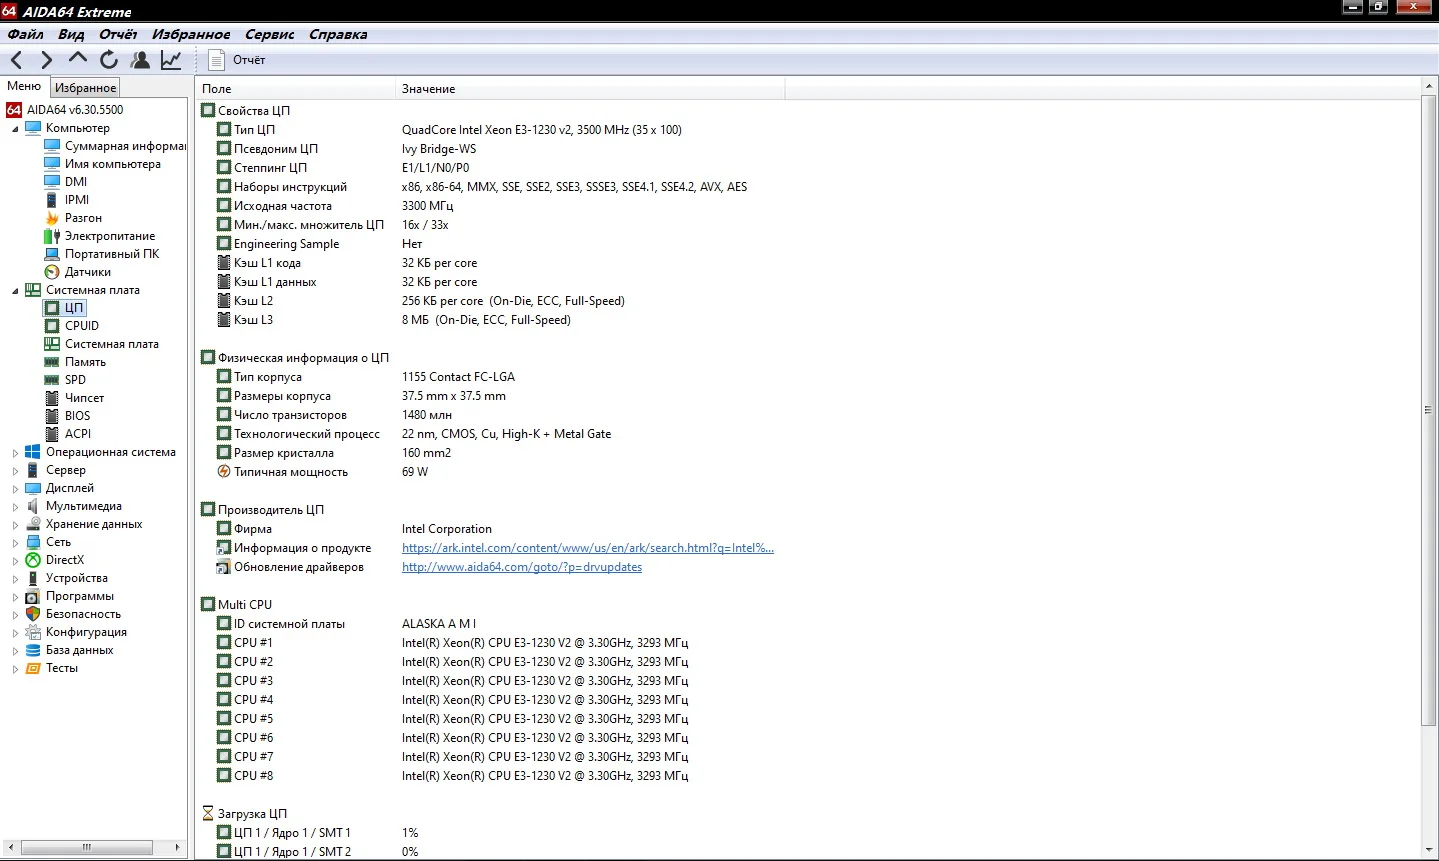
Task: Click the vertical scrollbar of the details pane
Action: 1428,411
